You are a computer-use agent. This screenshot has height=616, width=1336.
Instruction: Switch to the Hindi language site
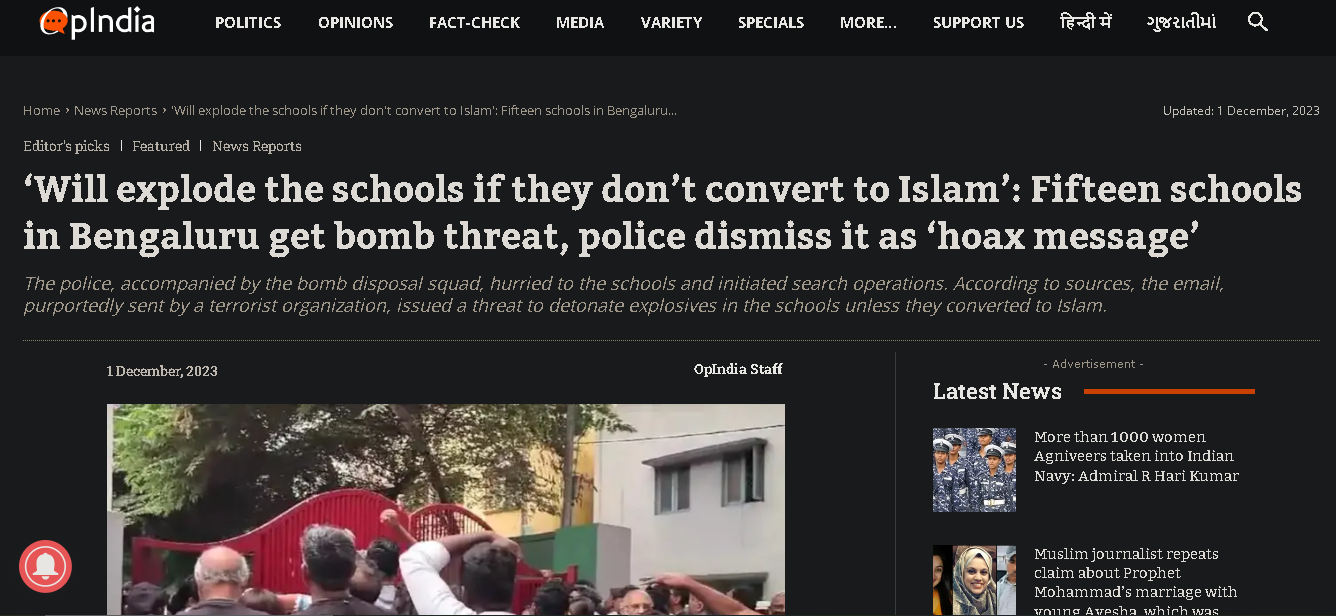pos(1085,22)
